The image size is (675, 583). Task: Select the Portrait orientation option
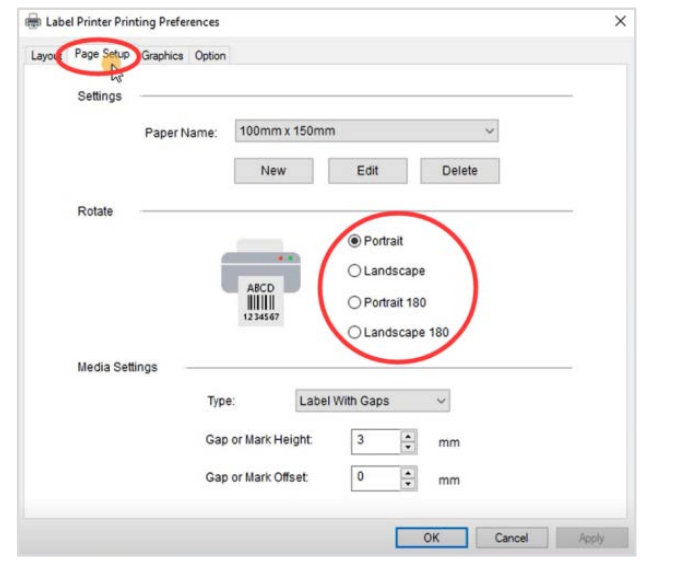(354, 241)
